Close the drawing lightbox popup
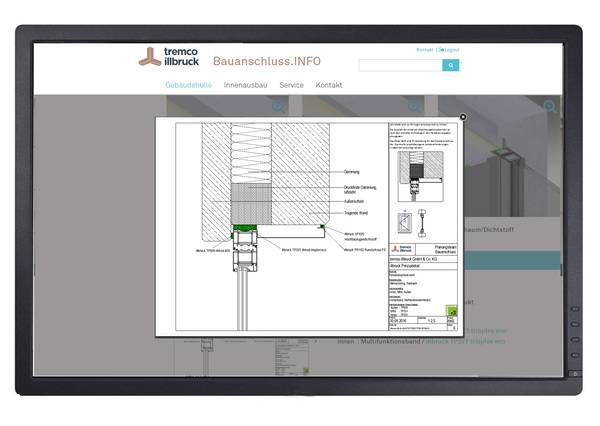Viewport: 600px width, 426px height. [462, 117]
